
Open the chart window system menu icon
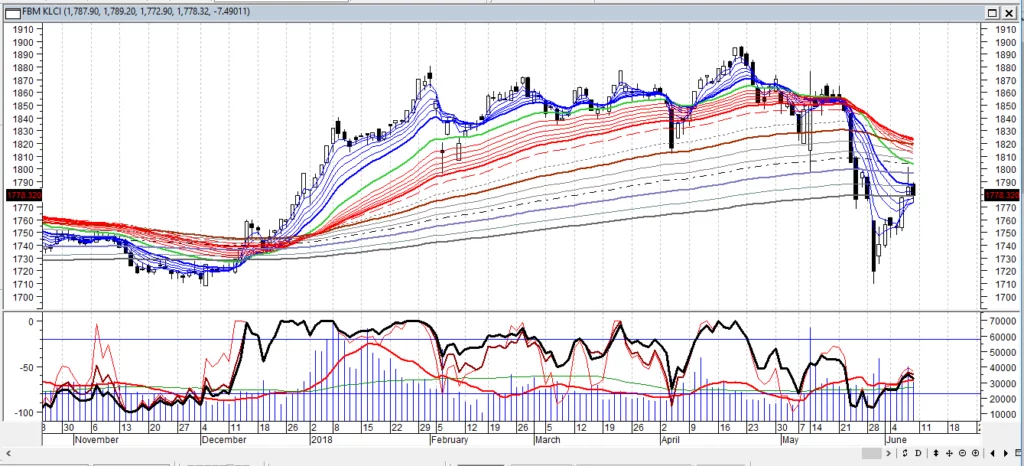pyautogui.click(x=12, y=12)
